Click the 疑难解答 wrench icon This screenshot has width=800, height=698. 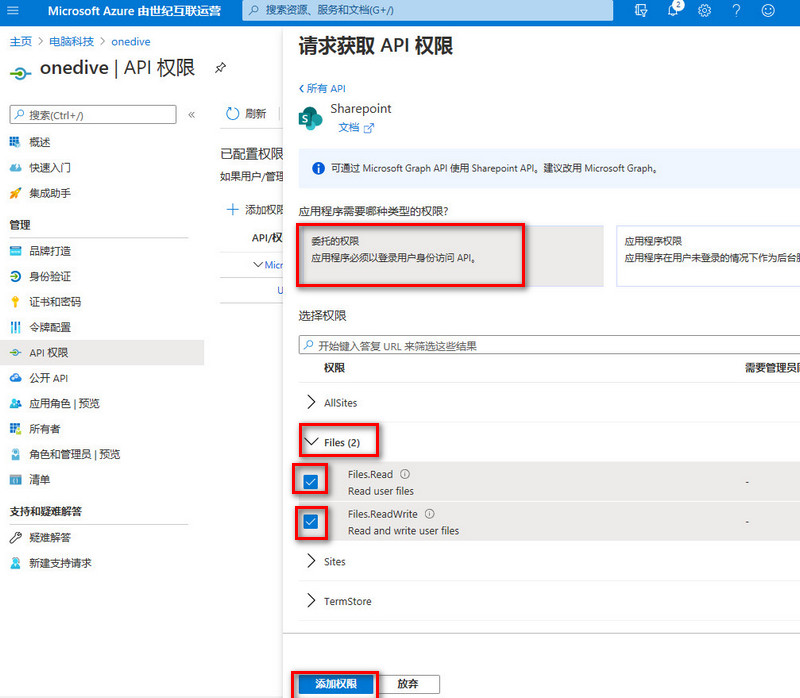click(15, 537)
